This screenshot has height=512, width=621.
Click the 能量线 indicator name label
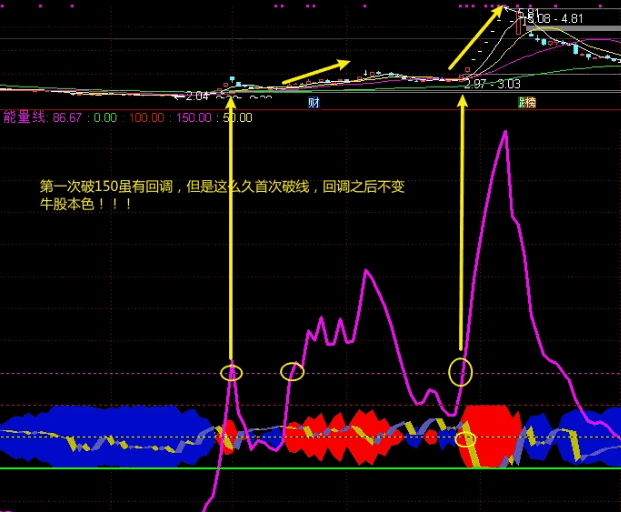(25, 117)
